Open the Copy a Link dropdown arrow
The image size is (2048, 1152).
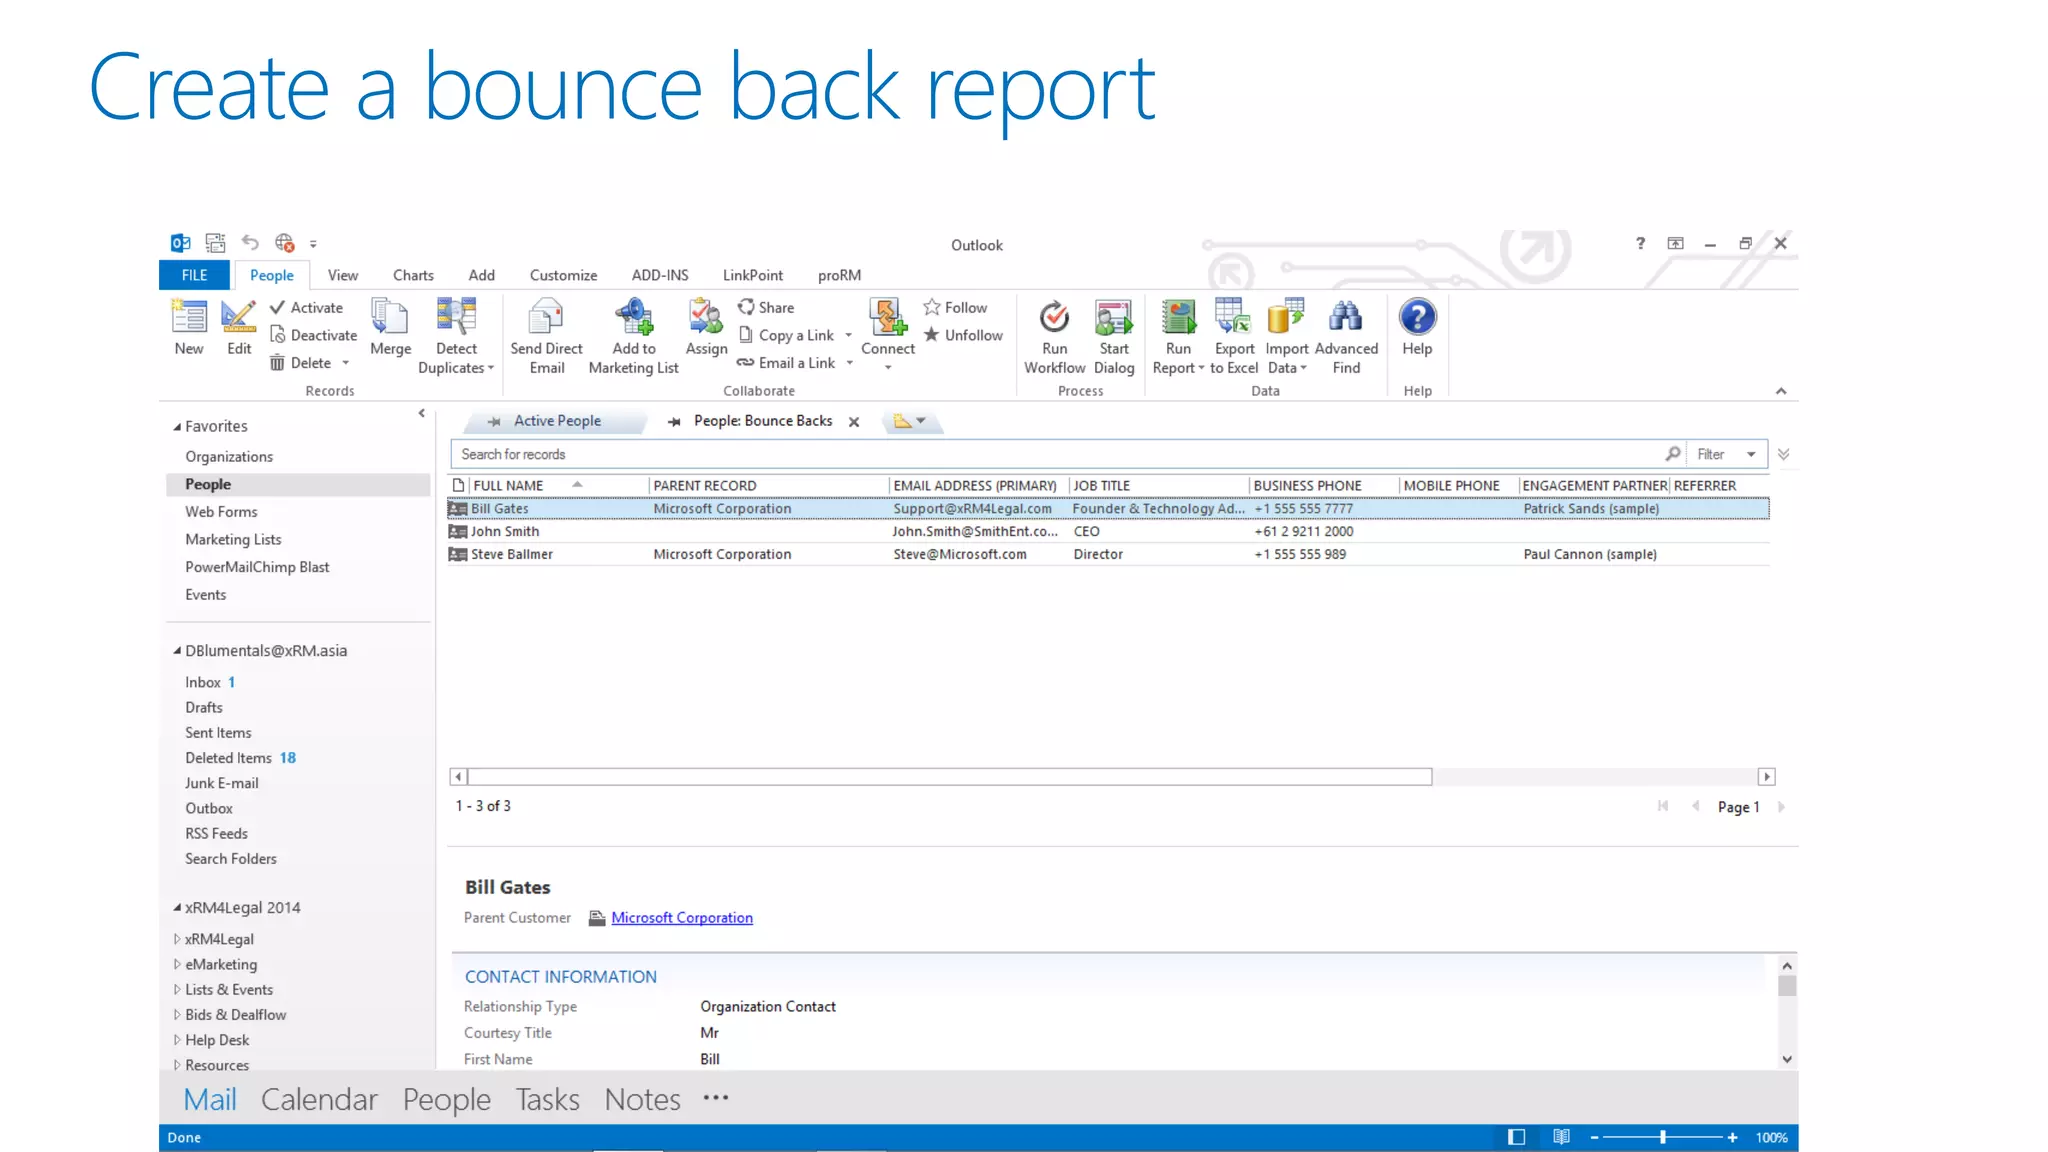(x=849, y=336)
